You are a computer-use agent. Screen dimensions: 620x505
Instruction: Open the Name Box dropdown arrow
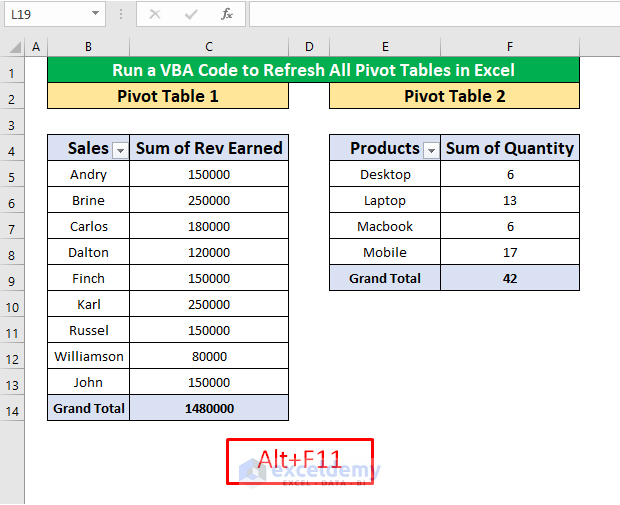point(95,14)
